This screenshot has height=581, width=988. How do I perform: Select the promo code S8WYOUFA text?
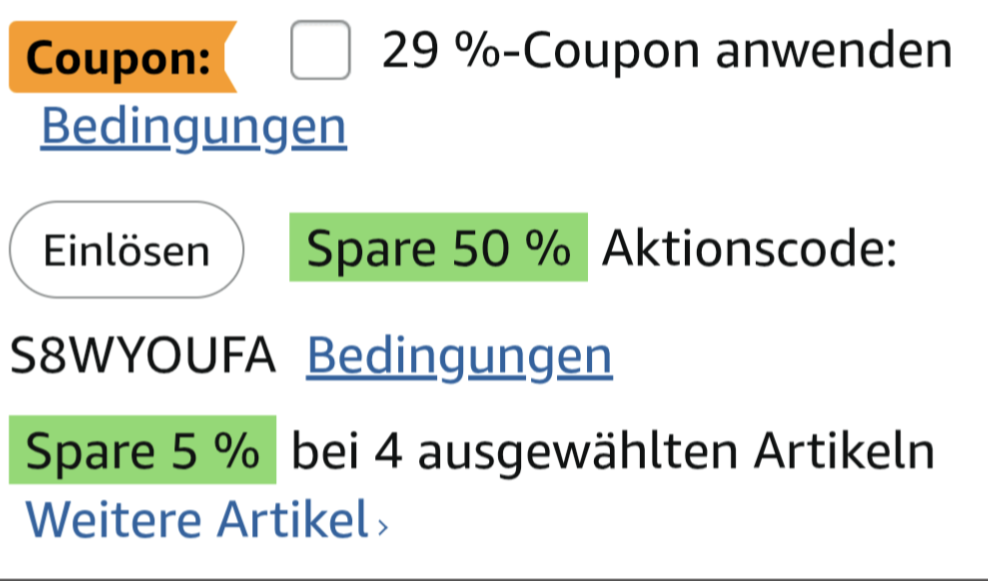[x=142, y=355]
